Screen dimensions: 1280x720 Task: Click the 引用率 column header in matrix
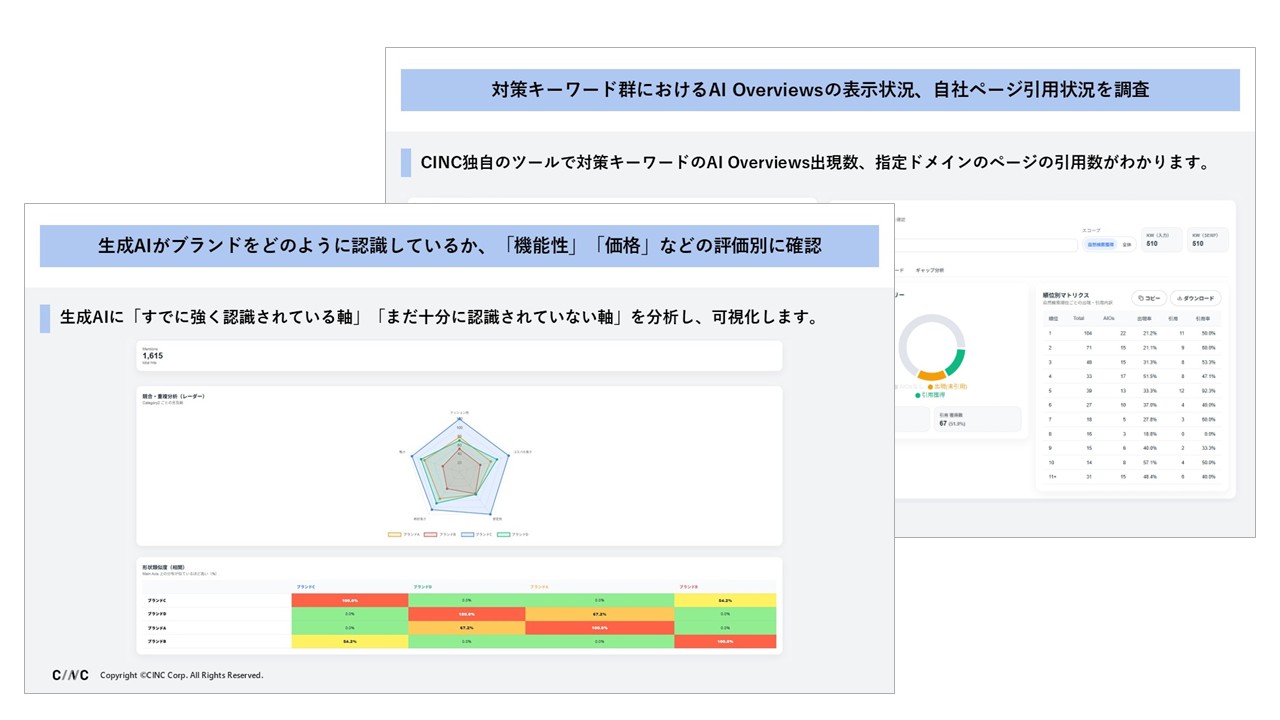pos(1208,319)
